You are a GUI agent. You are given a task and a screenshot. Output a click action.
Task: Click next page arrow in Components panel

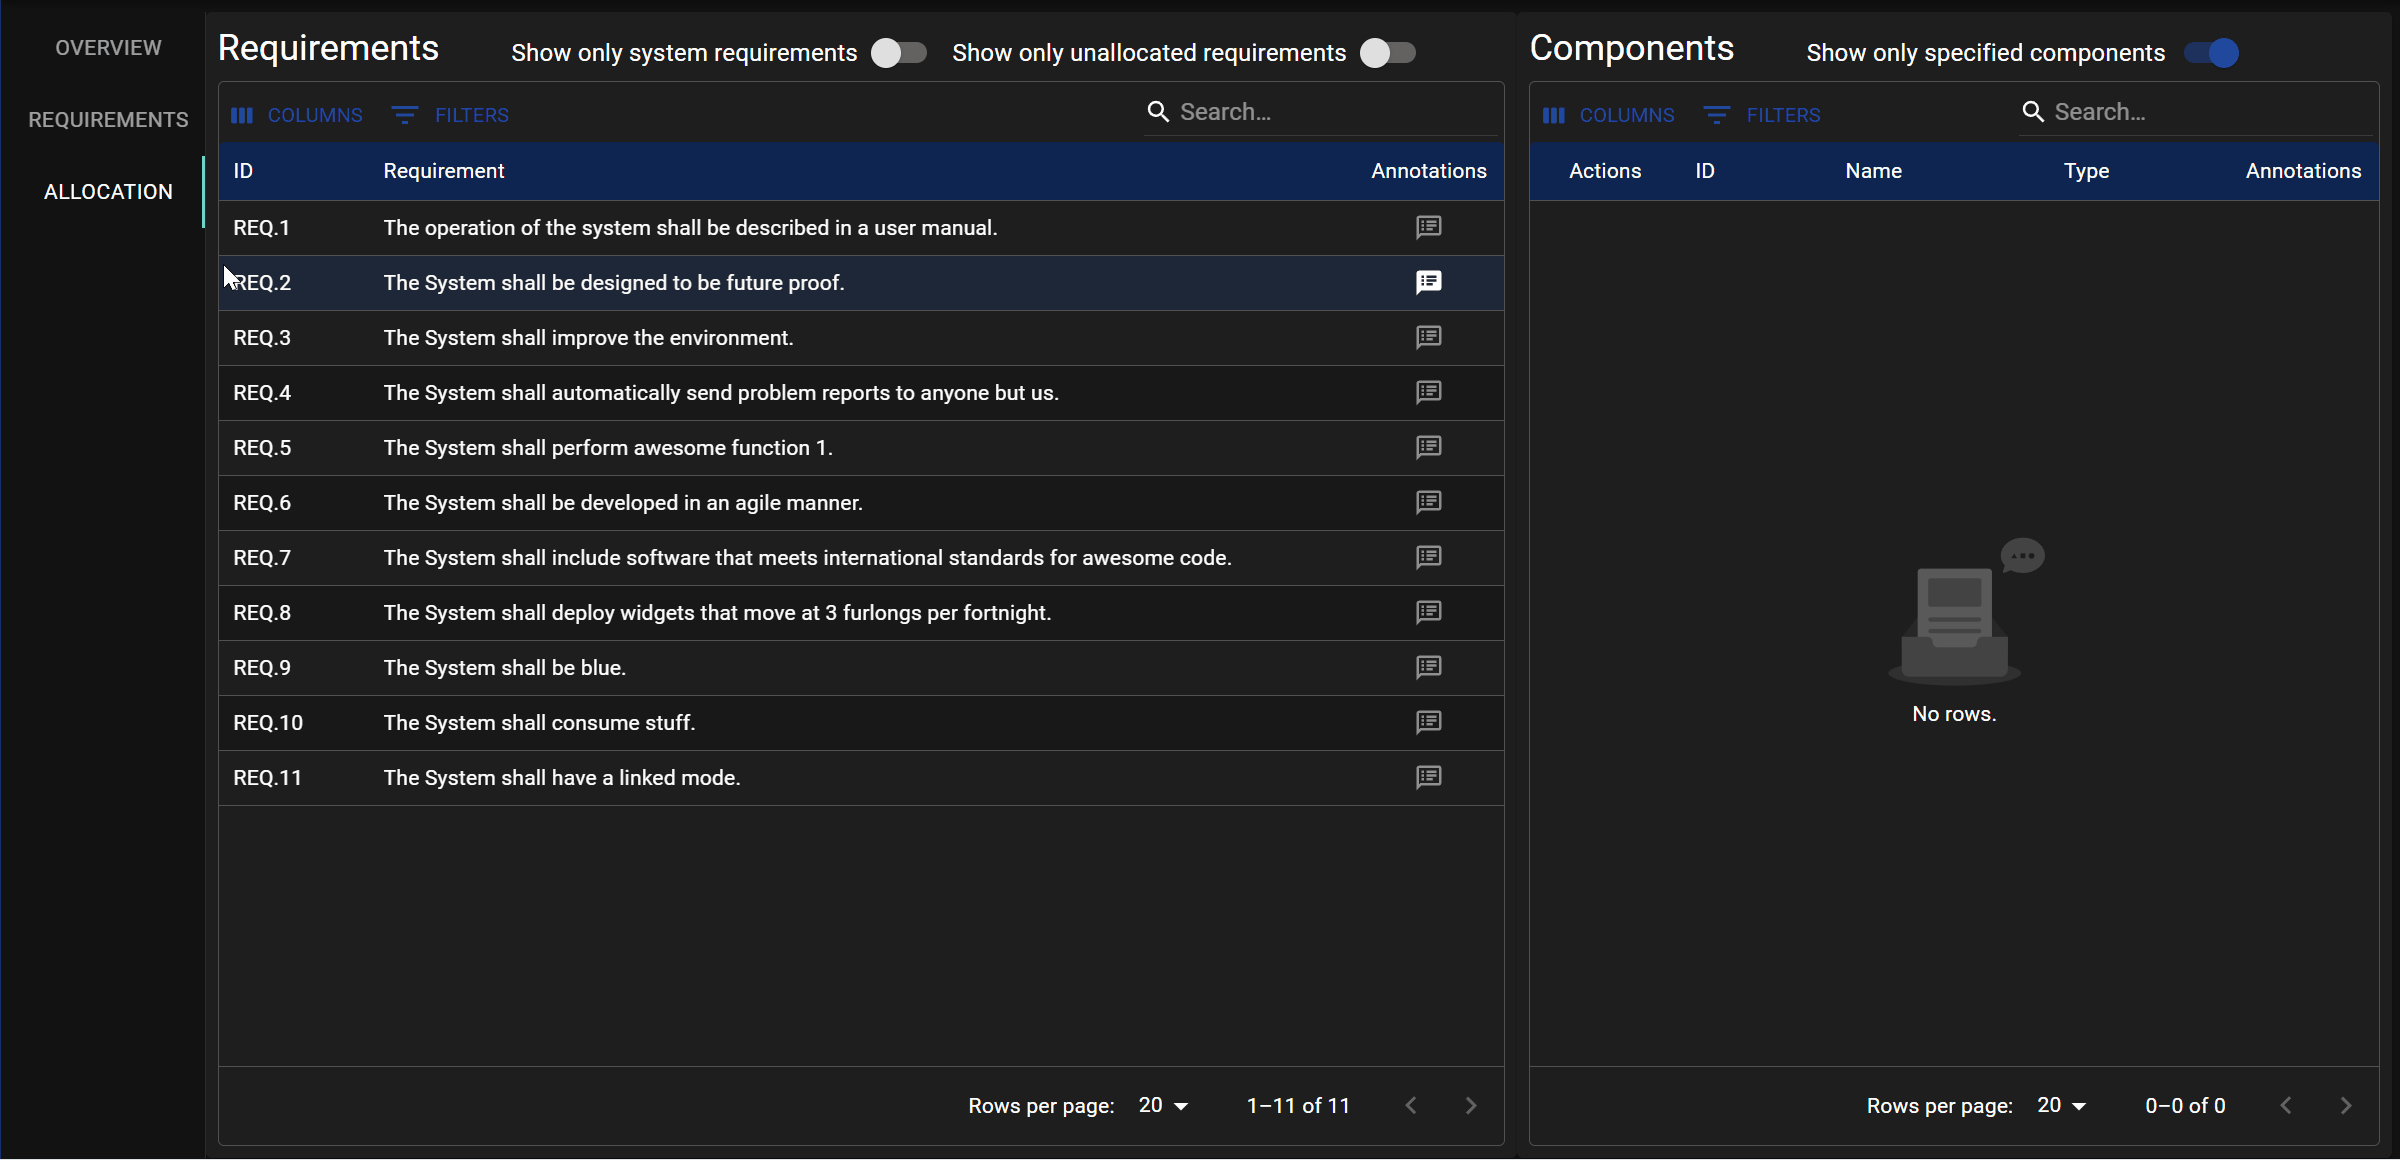click(x=2346, y=1105)
